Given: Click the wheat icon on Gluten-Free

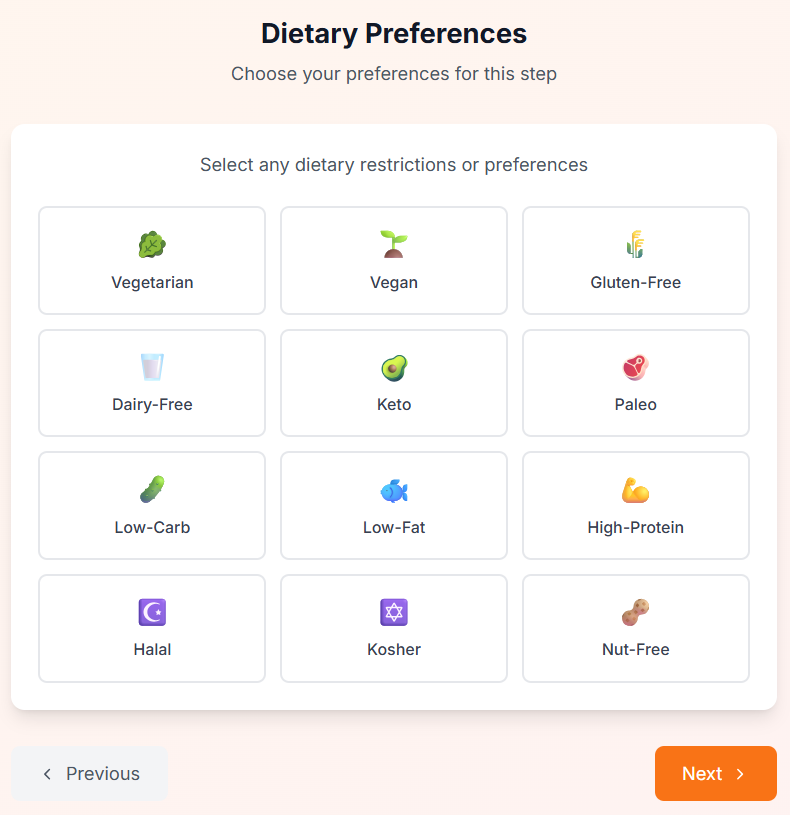Looking at the screenshot, I should pyautogui.click(x=635, y=243).
